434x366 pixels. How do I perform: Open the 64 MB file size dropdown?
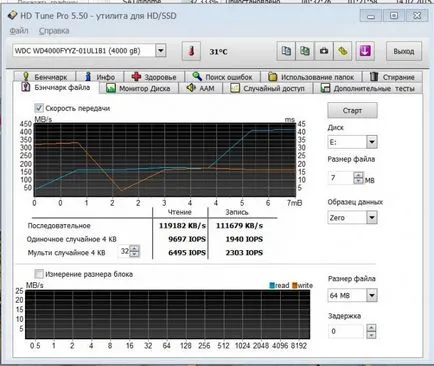tap(372, 295)
